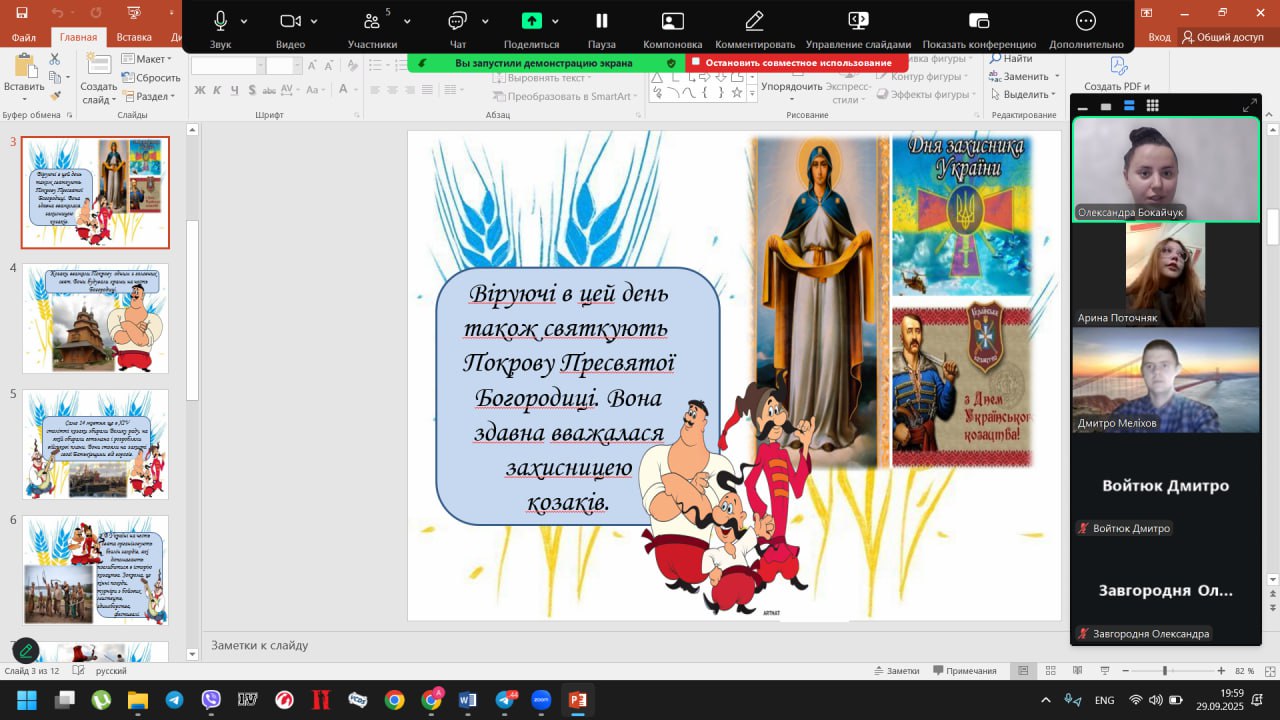Open Дополнительно more options menu
The image size is (1280, 720).
point(1085,22)
